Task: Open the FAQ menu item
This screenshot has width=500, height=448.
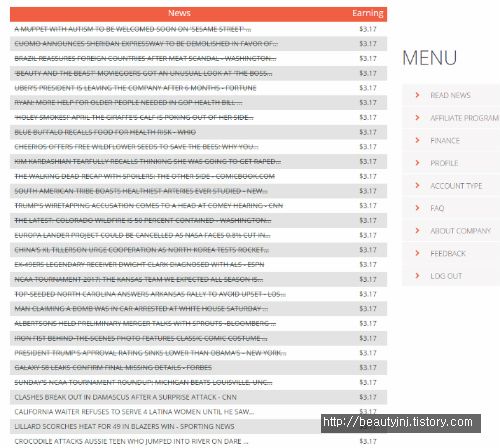Action: pyautogui.click(x=437, y=208)
